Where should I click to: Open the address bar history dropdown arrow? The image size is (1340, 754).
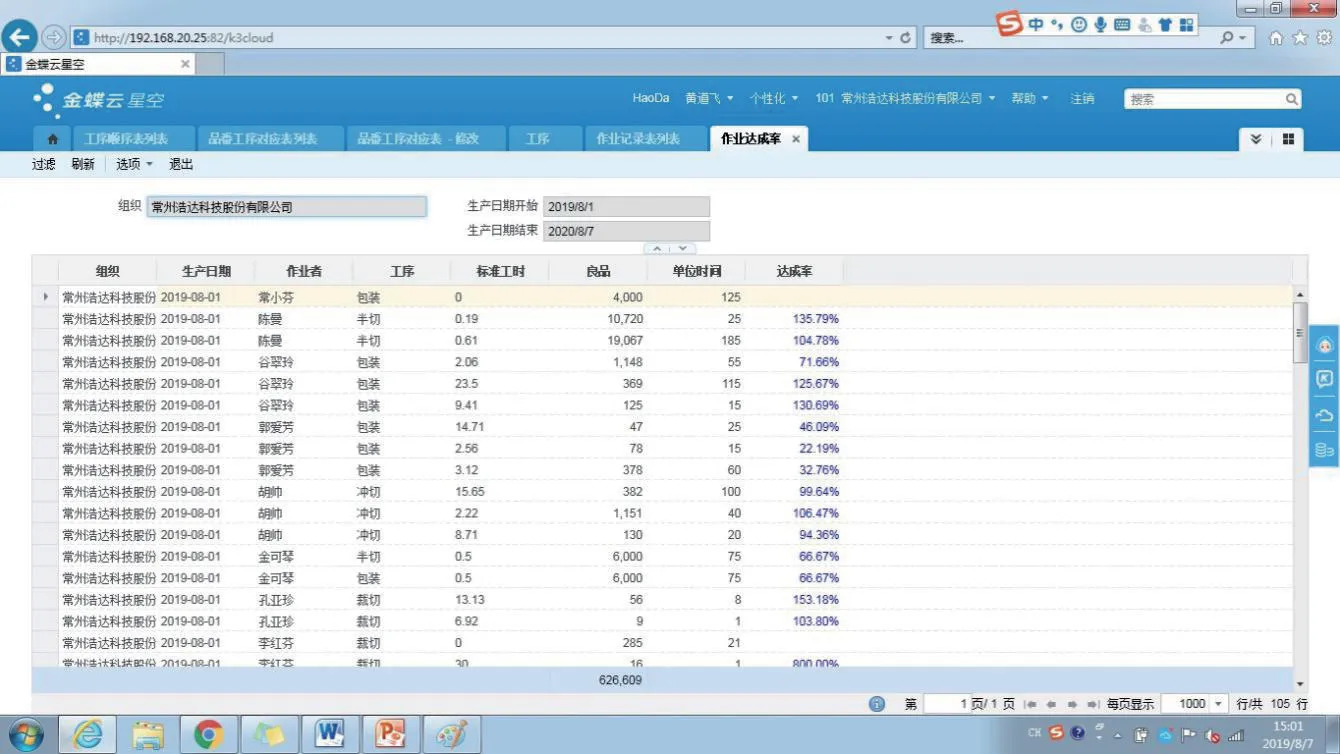click(889, 38)
